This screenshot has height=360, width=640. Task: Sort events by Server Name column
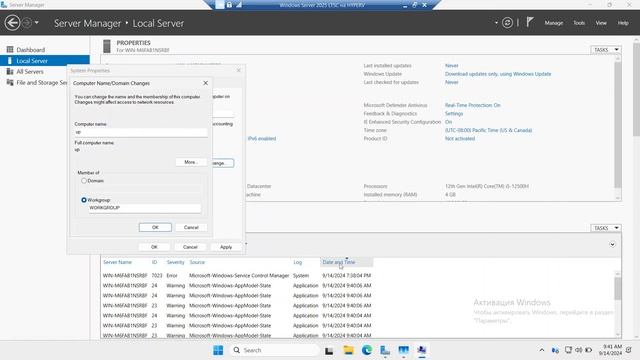click(117, 262)
